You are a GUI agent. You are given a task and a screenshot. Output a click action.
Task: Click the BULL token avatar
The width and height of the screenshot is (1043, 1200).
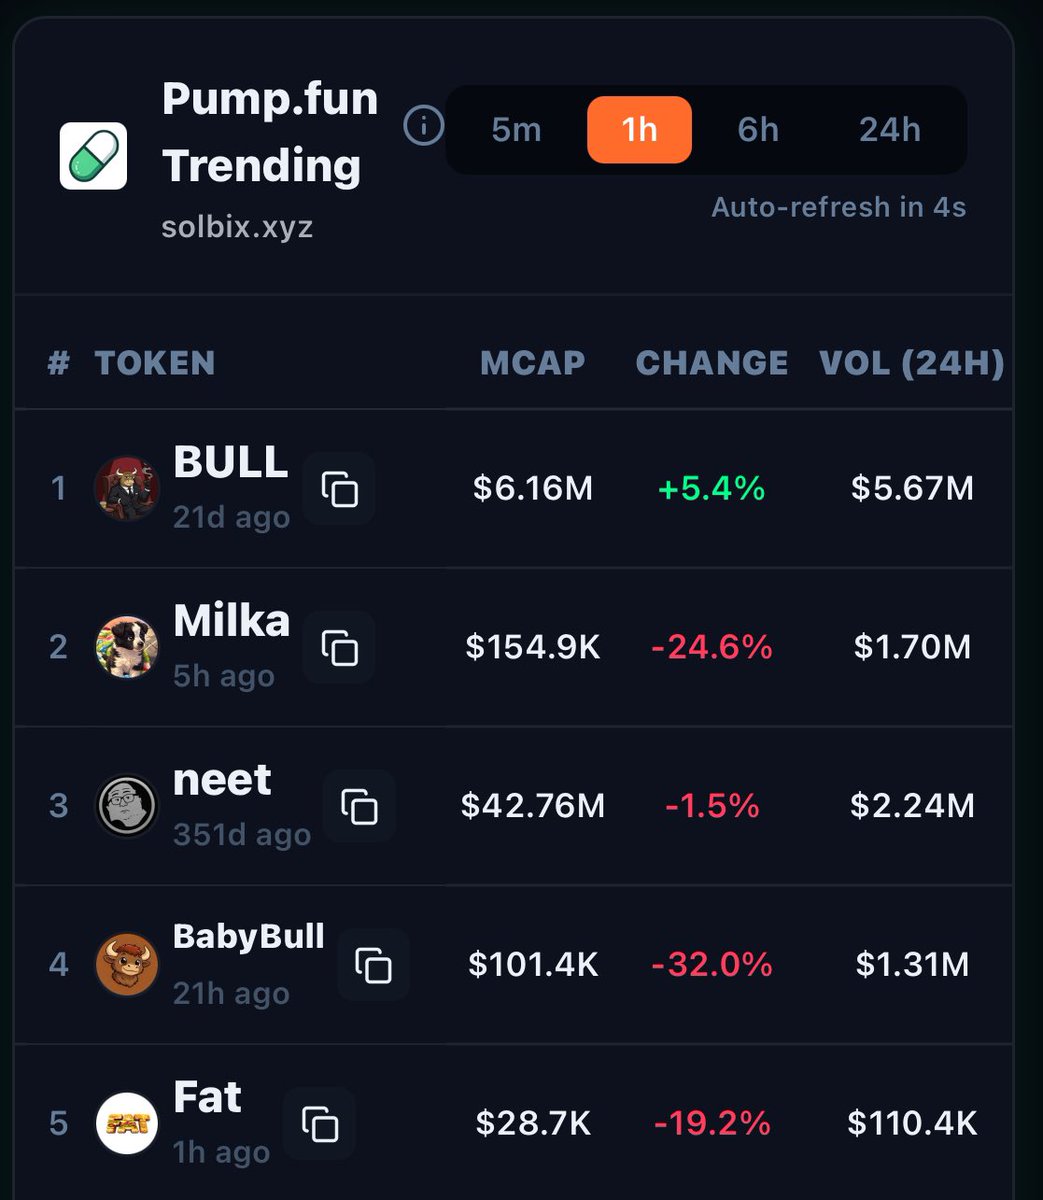pyautogui.click(x=127, y=488)
